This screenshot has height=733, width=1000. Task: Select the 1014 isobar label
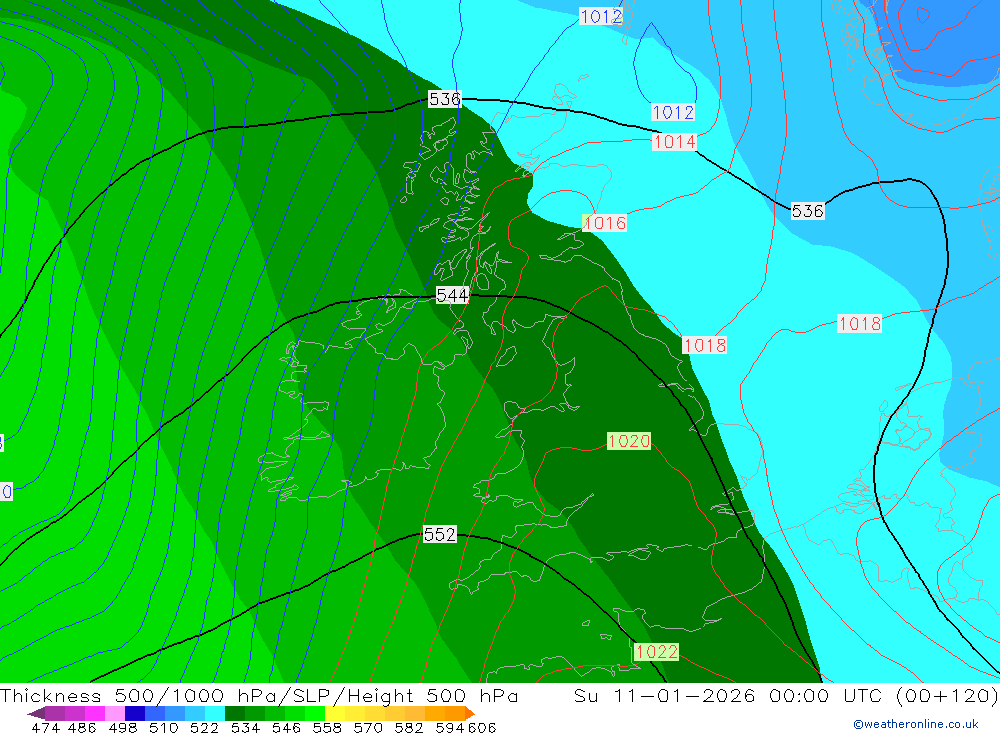[674, 142]
